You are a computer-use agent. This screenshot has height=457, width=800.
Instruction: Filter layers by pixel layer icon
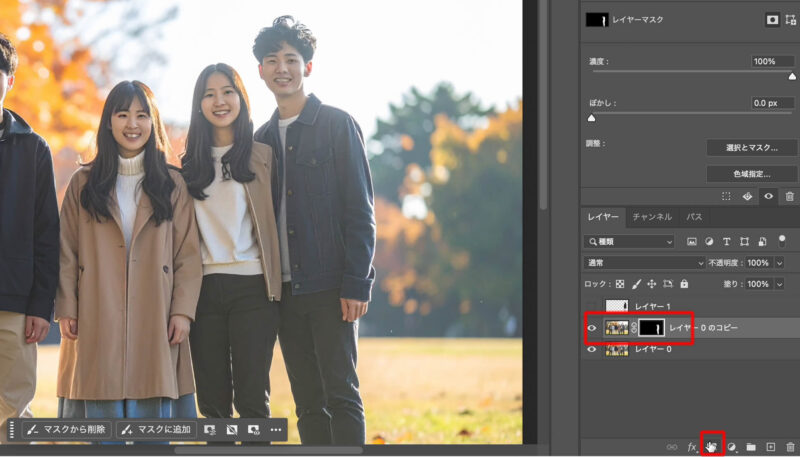692,242
